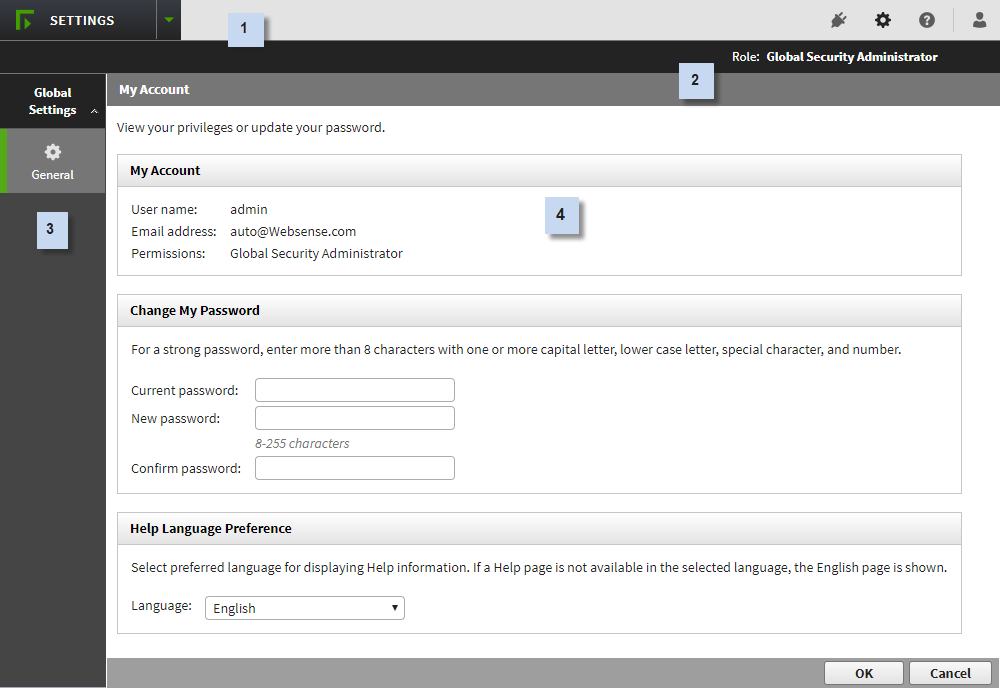
Task: Click the email auto@Websense.com
Action: pyautogui.click(x=293, y=232)
